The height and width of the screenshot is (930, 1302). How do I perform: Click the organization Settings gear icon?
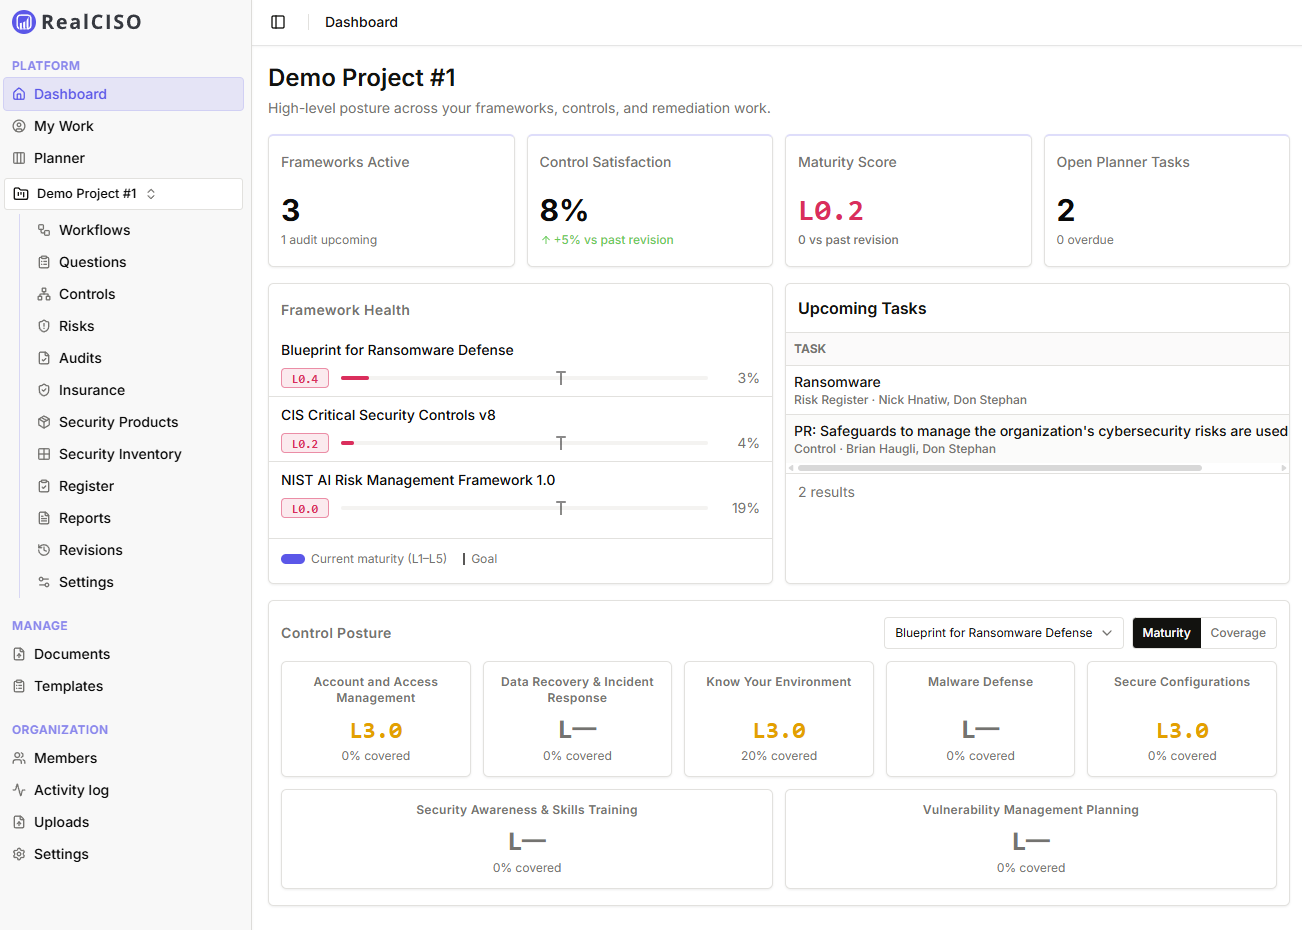[19, 854]
